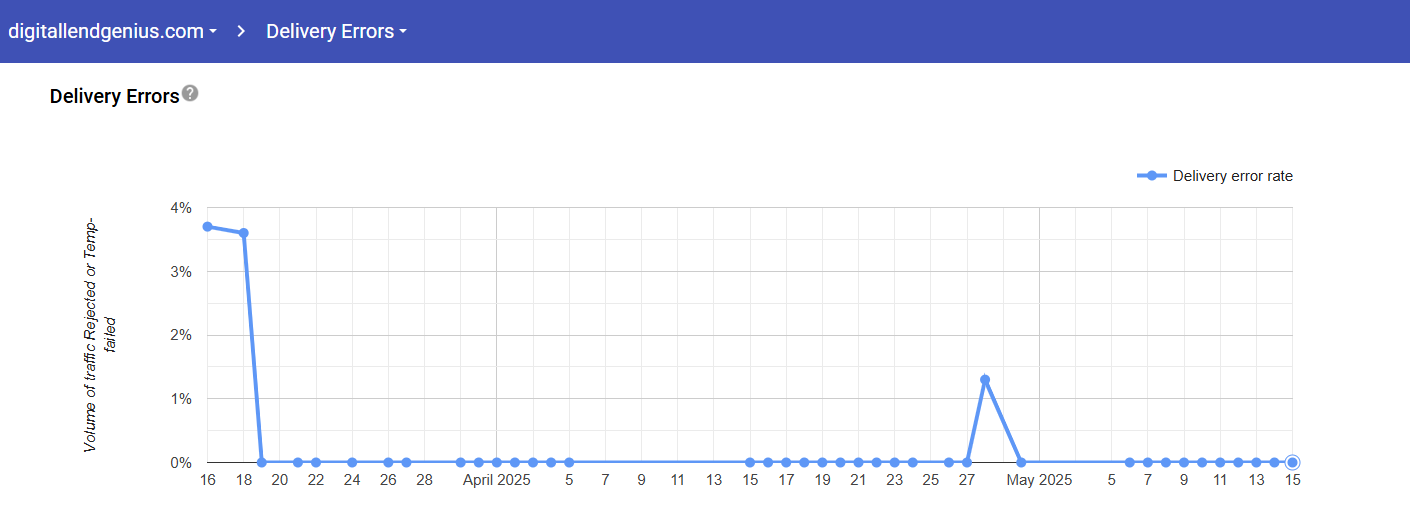The height and width of the screenshot is (529, 1410).
Task: Open the digitallendgenius.com domain dropdown
Action: click(x=112, y=31)
